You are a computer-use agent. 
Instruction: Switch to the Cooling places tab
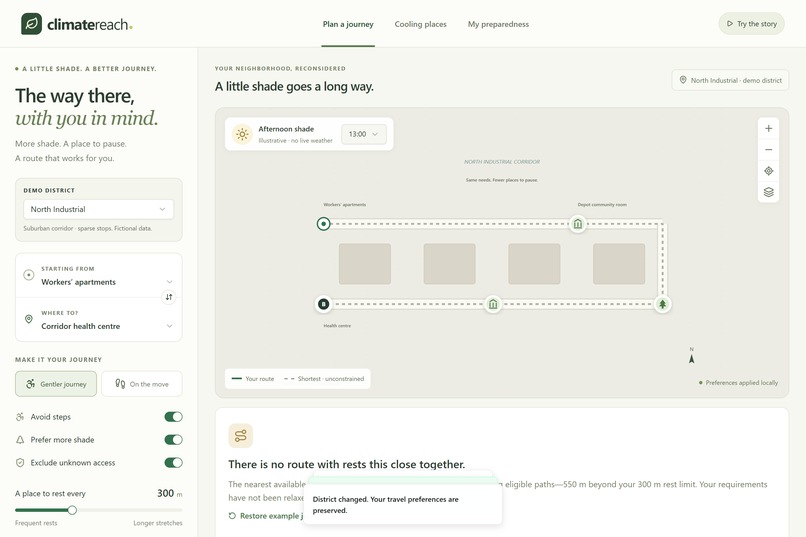tap(420, 24)
